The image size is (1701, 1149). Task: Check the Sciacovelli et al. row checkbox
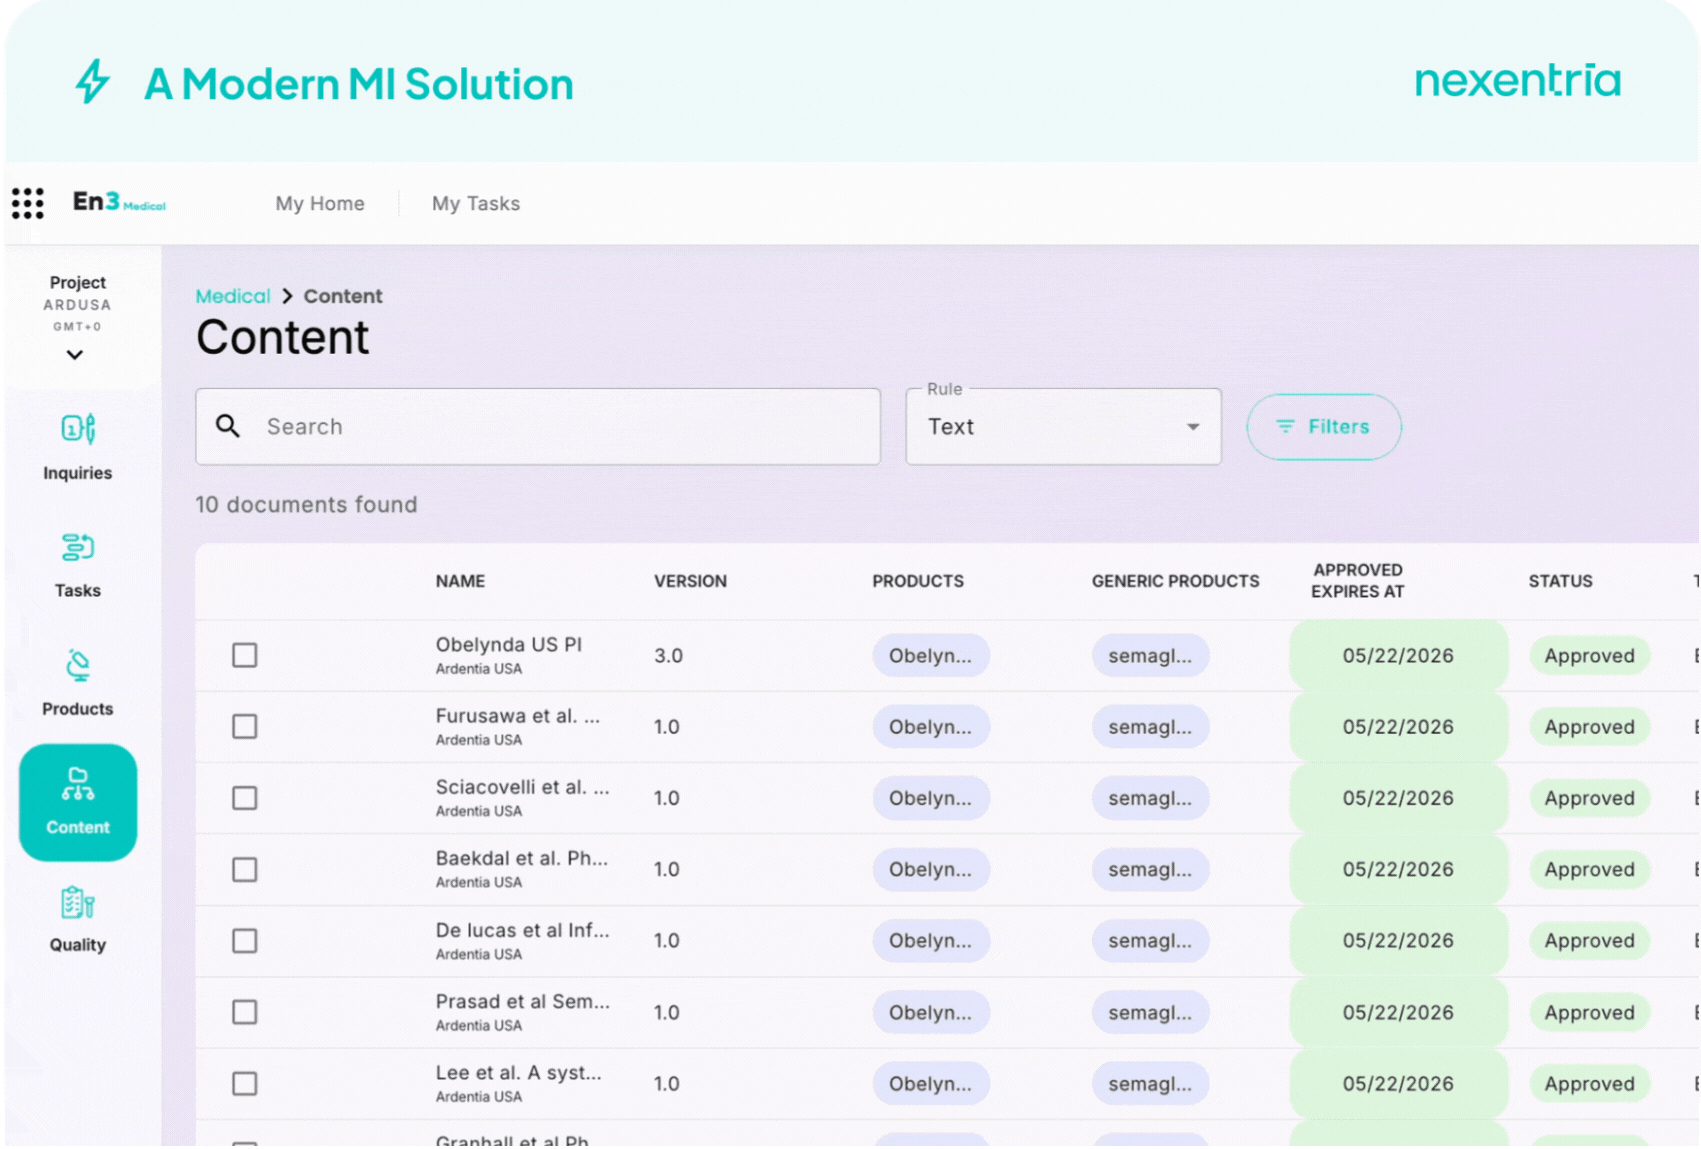(x=244, y=798)
